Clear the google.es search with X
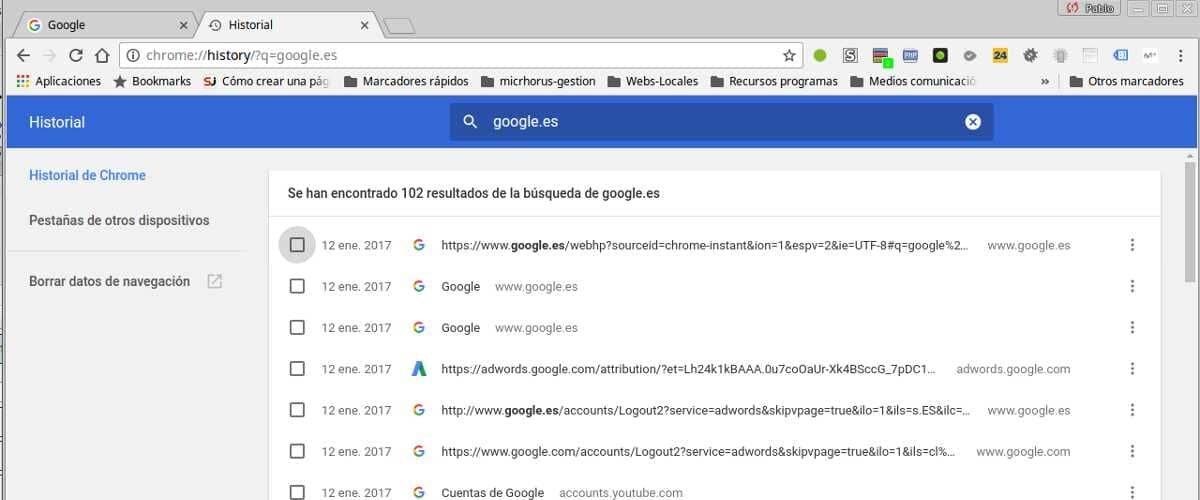The height and width of the screenshot is (500, 1200). tap(973, 122)
